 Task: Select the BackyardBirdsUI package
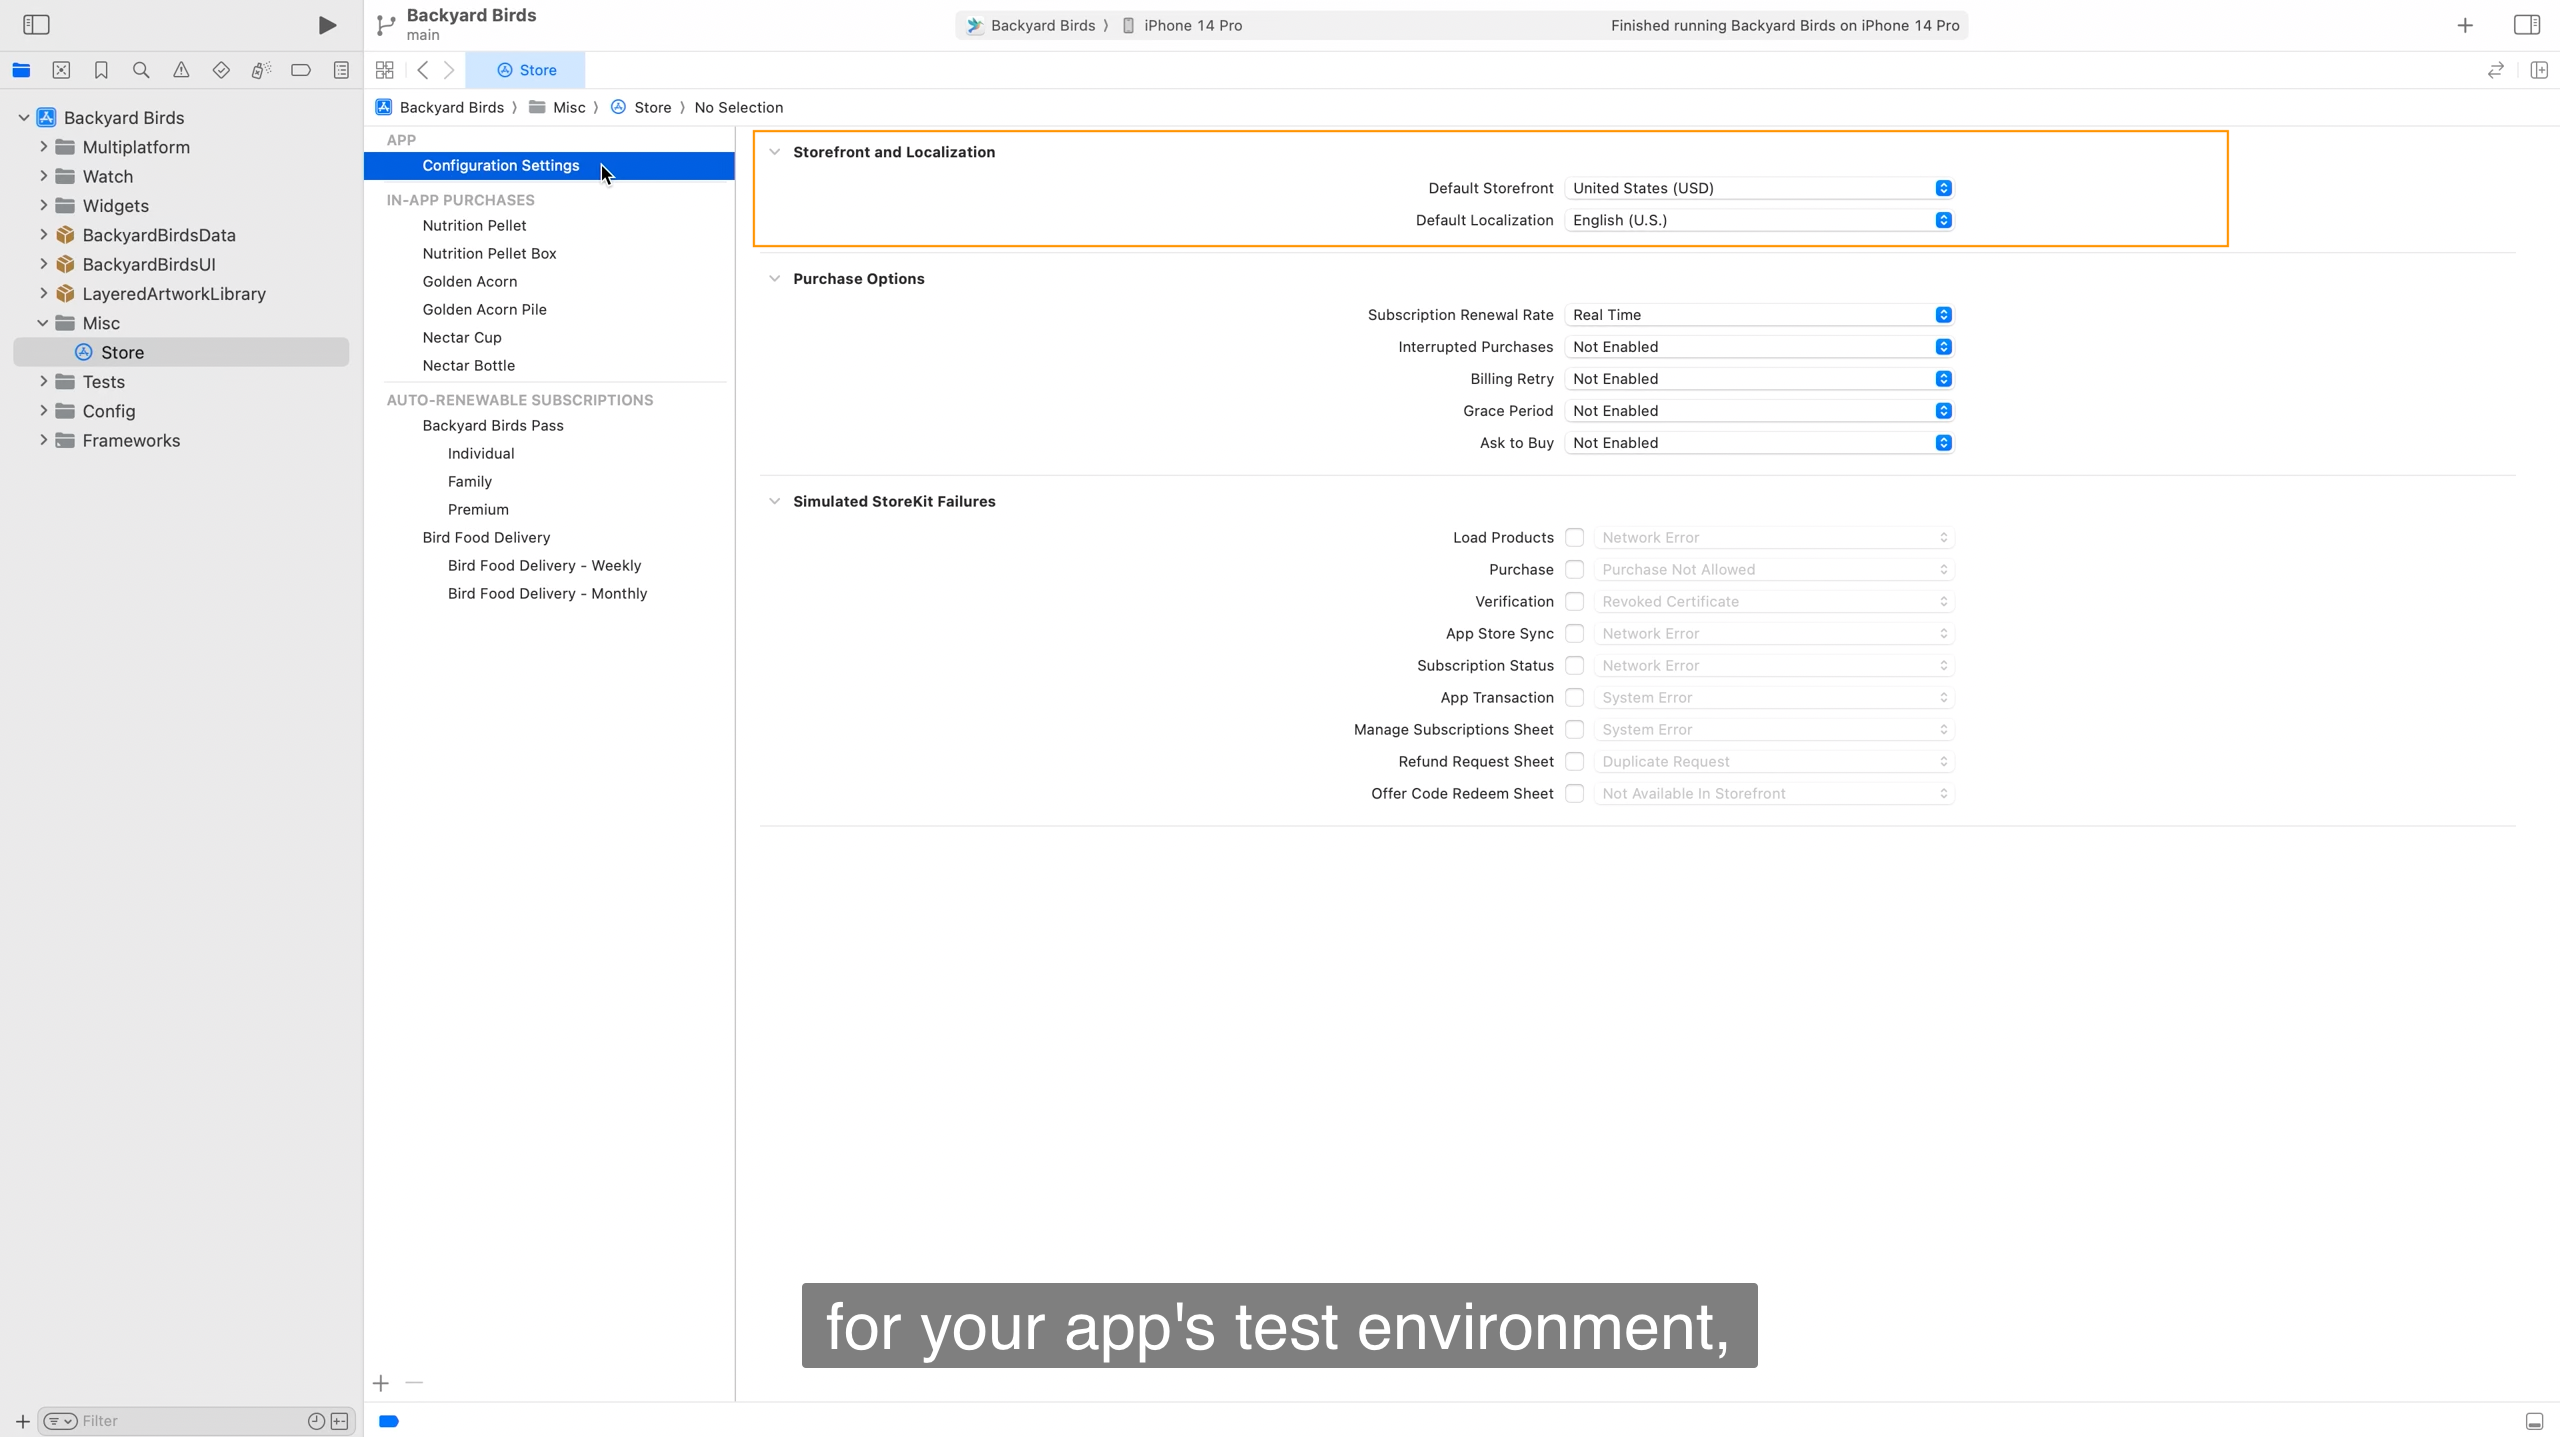[x=149, y=264]
